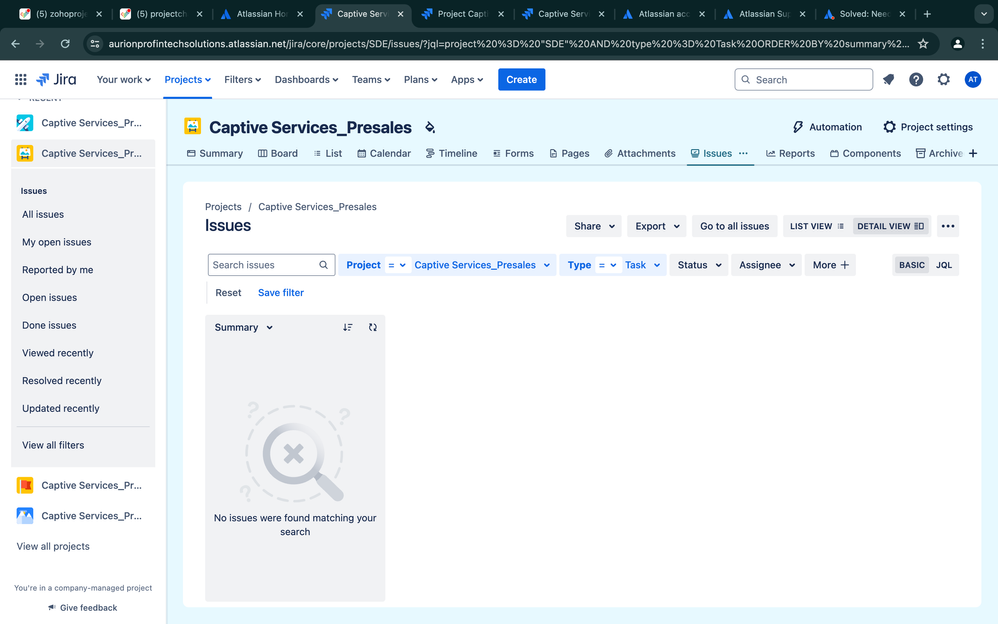The height and width of the screenshot is (624, 998).
Task: Expand the Filters dropdown
Action: coord(242,80)
